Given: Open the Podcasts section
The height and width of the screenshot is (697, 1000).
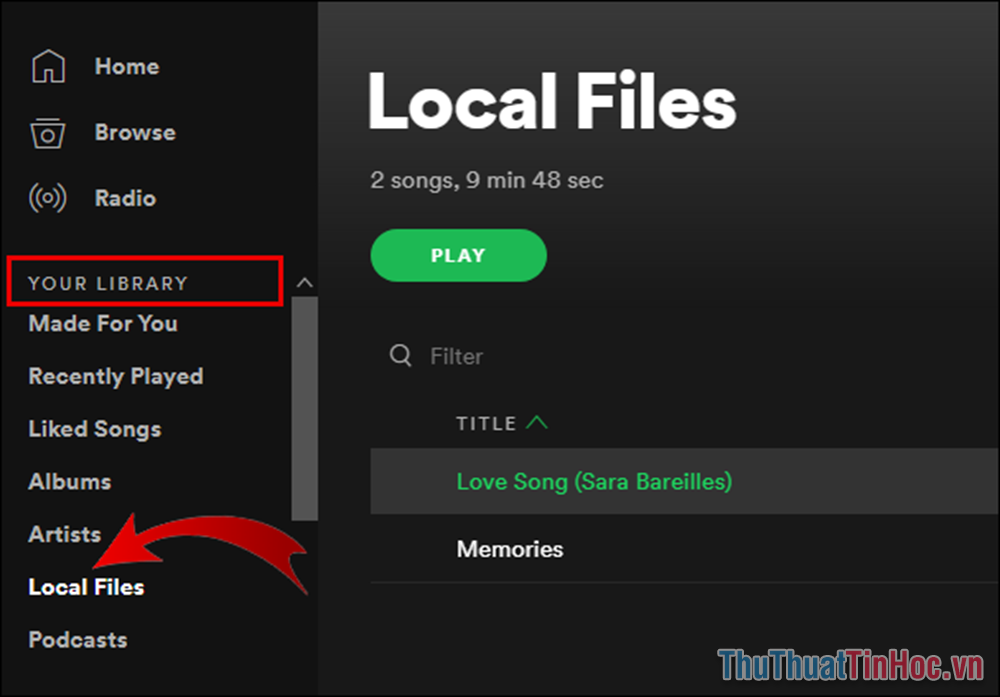Looking at the screenshot, I should point(77,639).
